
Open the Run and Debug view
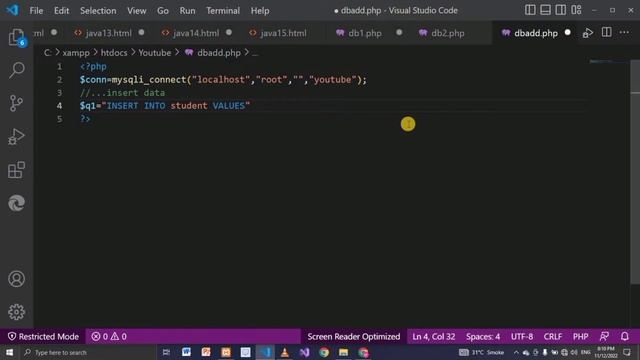(16, 137)
